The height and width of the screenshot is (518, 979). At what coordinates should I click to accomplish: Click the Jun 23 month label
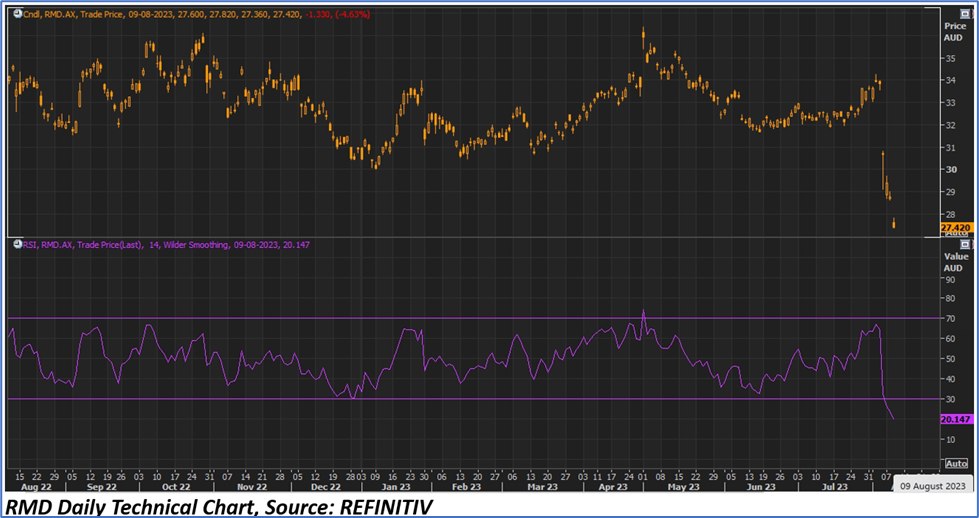coord(762,487)
